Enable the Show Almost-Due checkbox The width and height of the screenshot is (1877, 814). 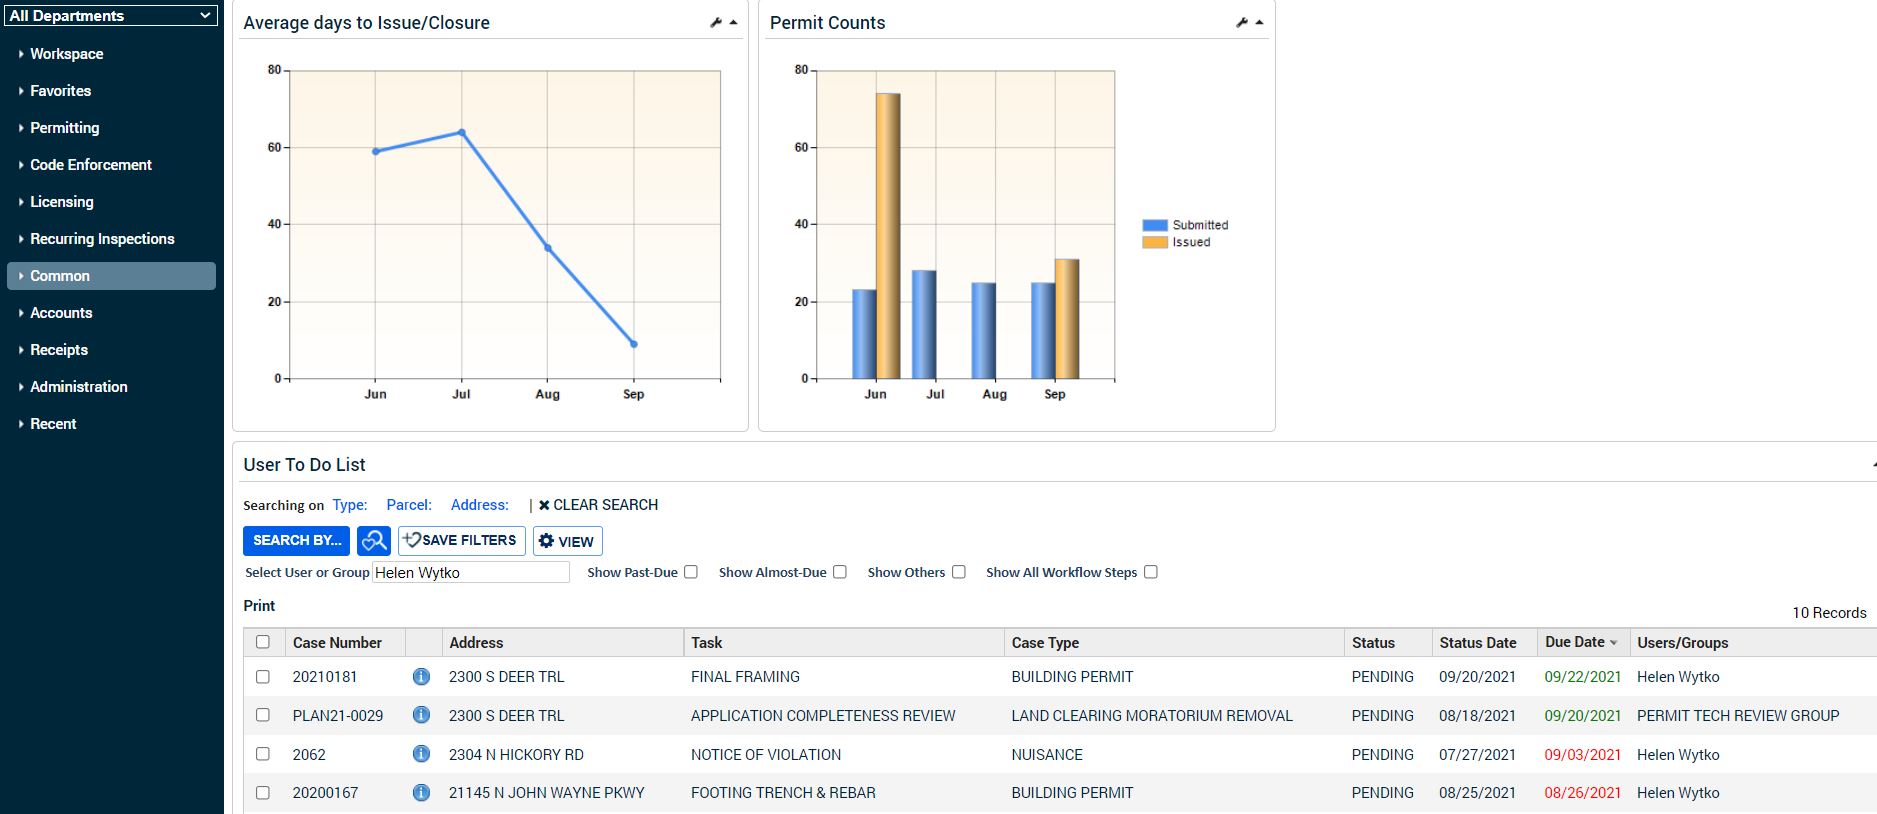pos(840,572)
